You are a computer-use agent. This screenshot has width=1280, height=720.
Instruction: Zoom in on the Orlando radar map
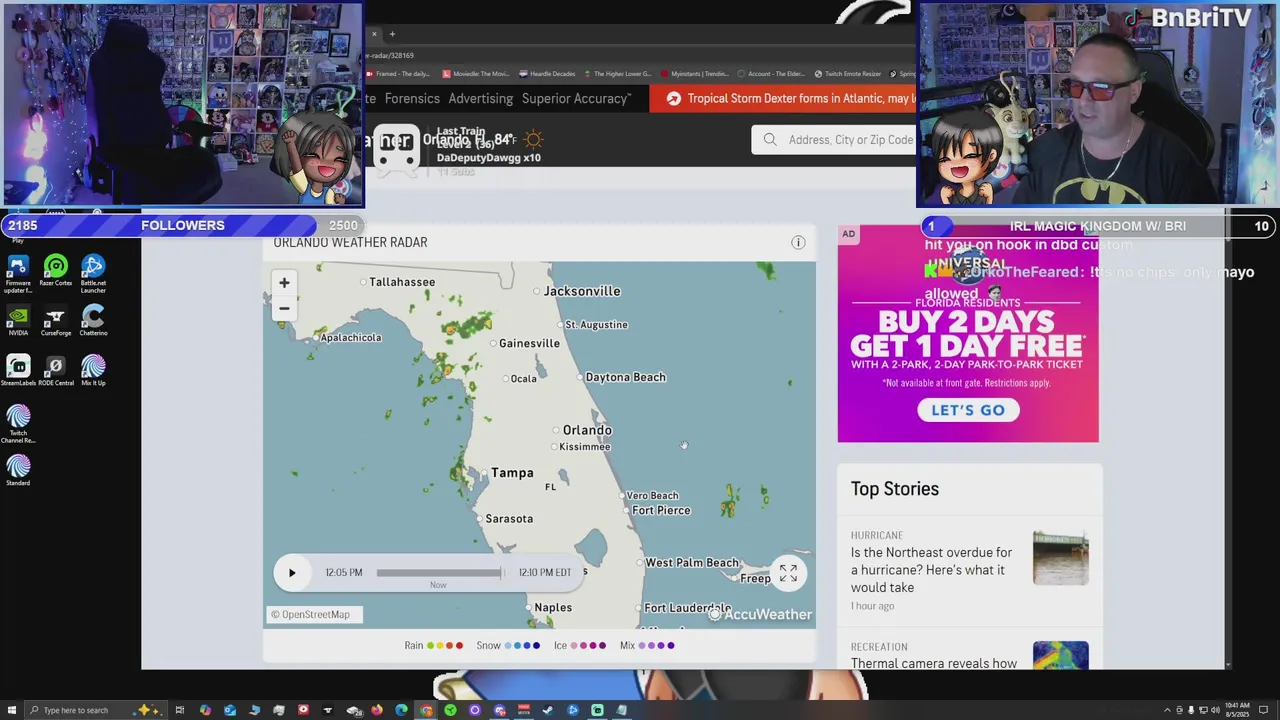(284, 283)
